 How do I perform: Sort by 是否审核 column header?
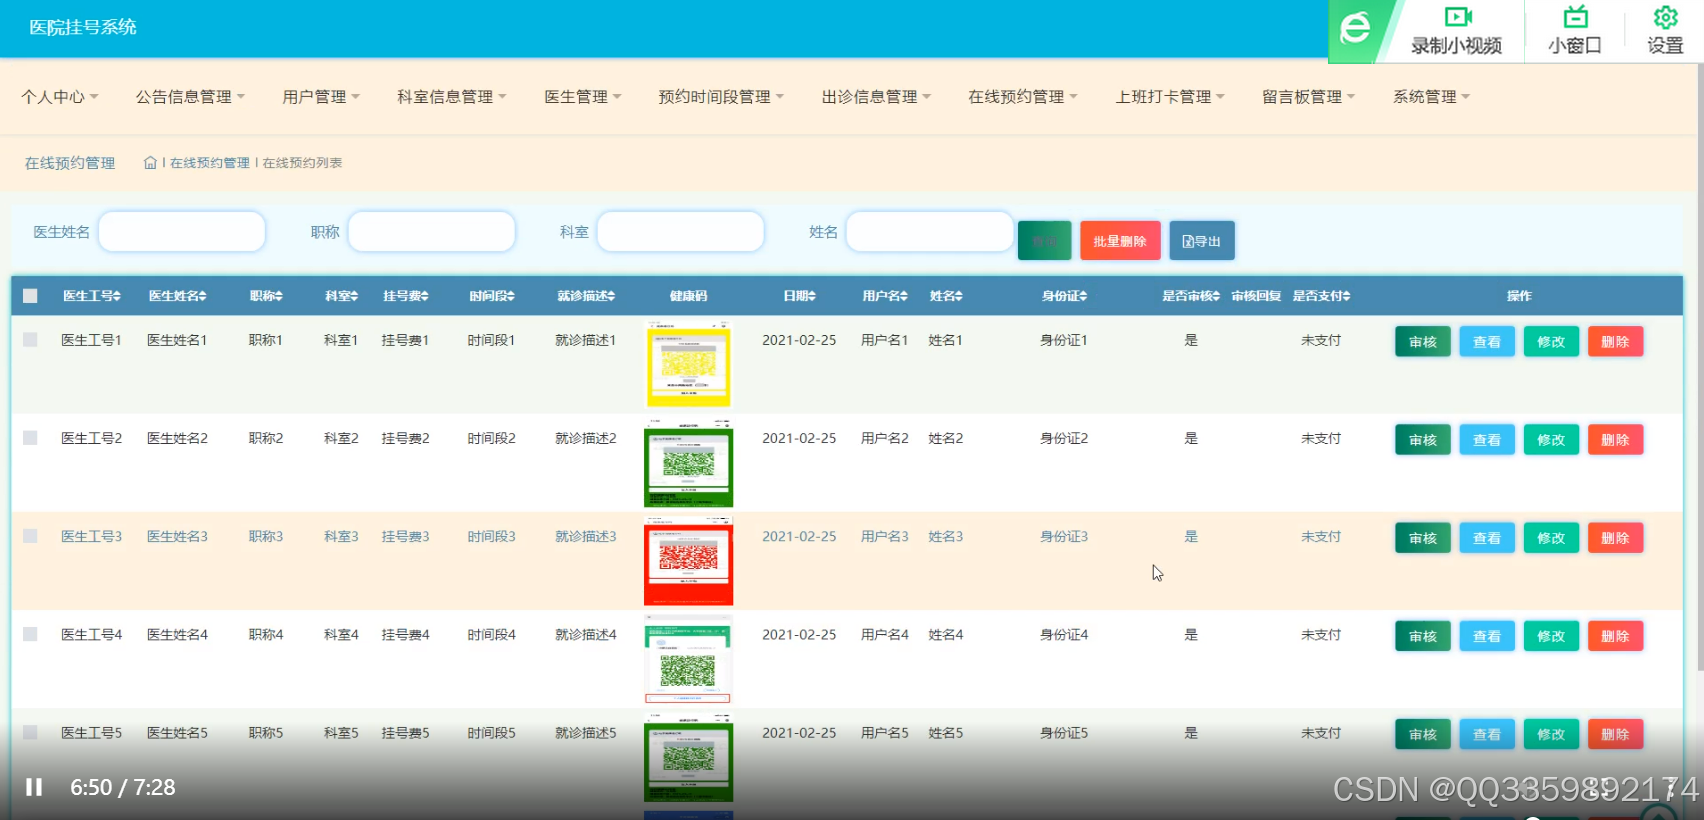(1191, 296)
